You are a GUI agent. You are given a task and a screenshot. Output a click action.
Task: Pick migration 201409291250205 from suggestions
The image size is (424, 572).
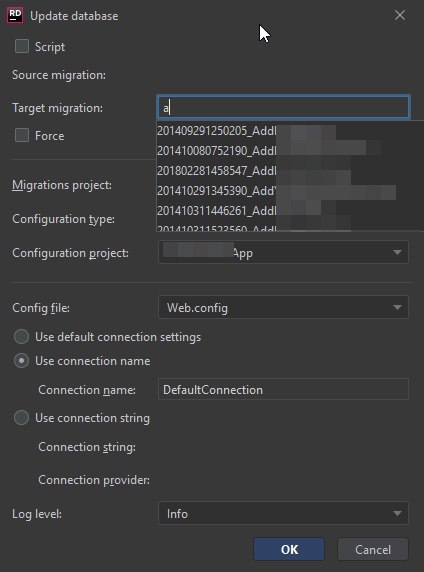pos(290,131)
